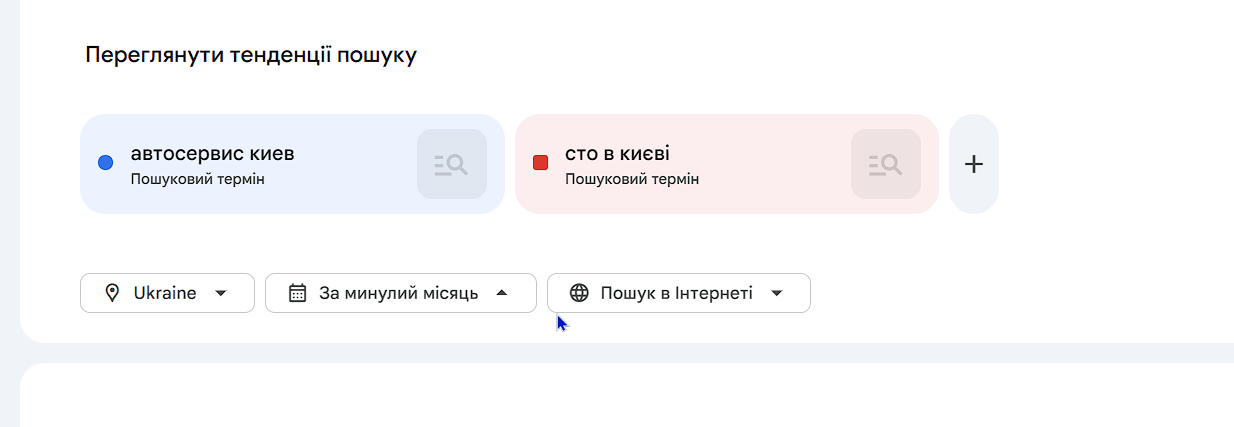Expand the Ukraine region dropdown arrow
This screenshot has height=427, width=1234.
221,293
